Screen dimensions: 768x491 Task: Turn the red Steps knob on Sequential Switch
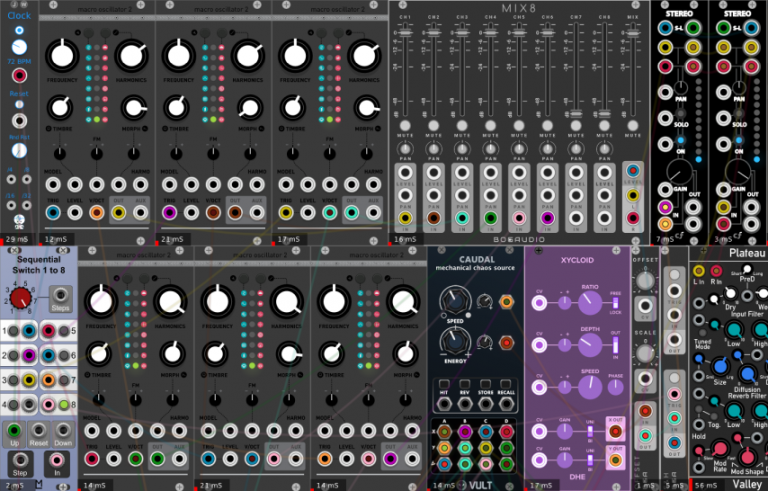21,297
